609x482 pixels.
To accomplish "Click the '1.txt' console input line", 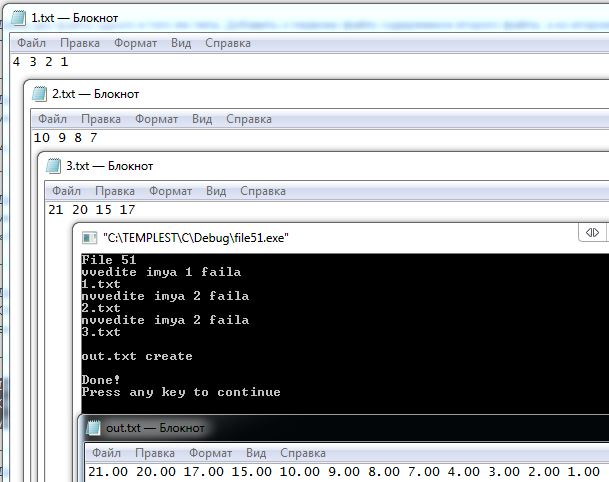I will [x=101, y=284].
